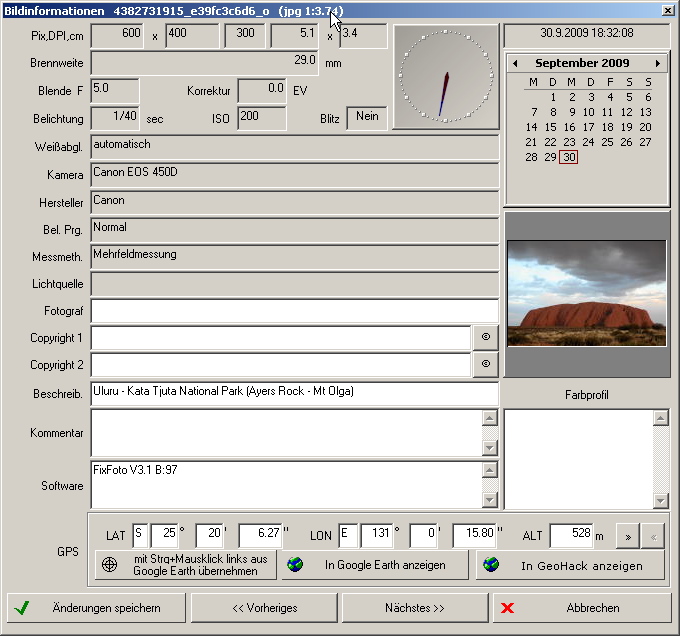Click the Kommentar scroll down arrow
Screen dimensions: 680x636
(490, 448)
